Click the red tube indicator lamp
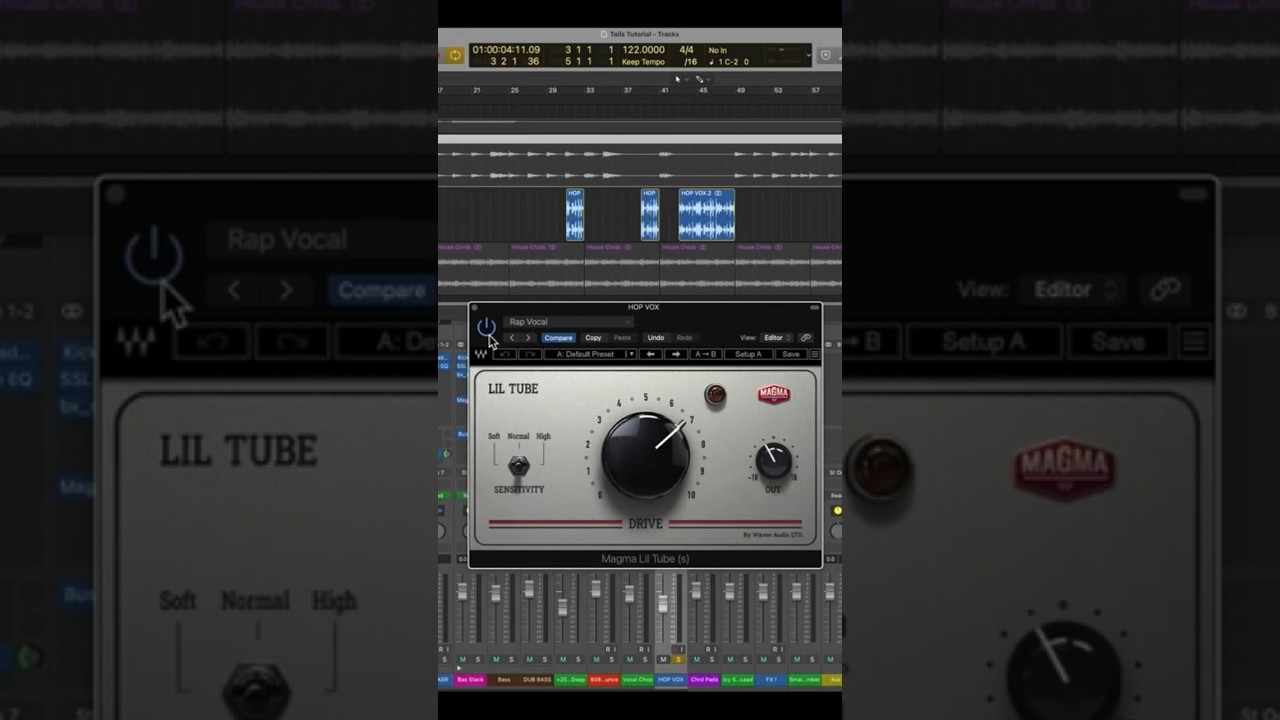This screenshot has width=1280, height=720. pyautogui.click(x=715, y=395)
